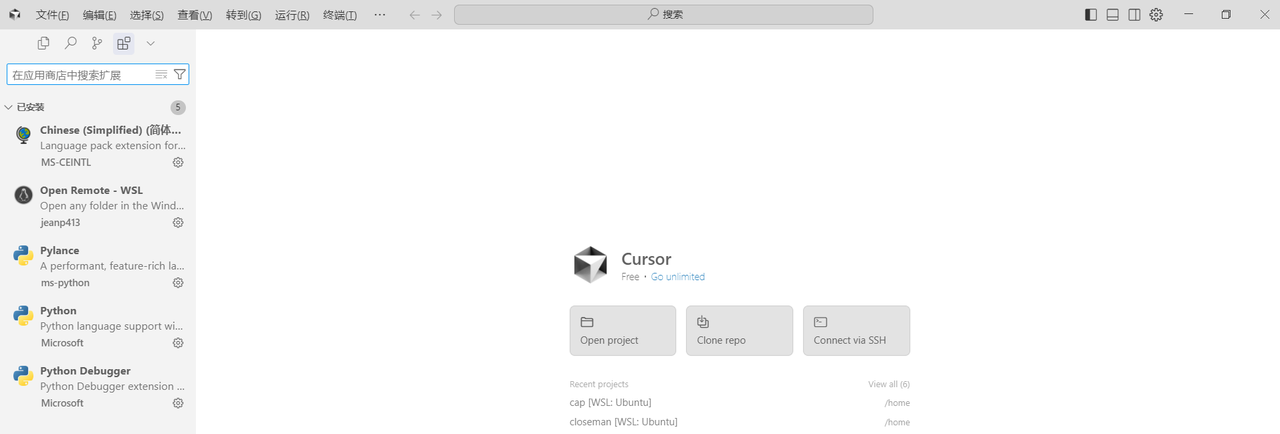Viewport: 1280px width, 434px height.
Task: Open the Search view icon
Action: [70, 43]
